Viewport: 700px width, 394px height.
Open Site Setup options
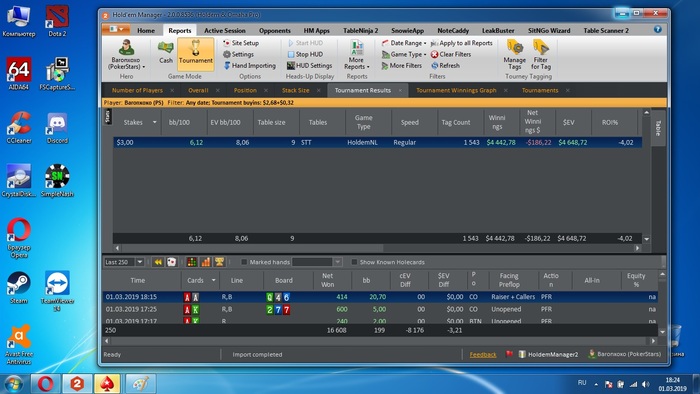[x=241, y=43]
